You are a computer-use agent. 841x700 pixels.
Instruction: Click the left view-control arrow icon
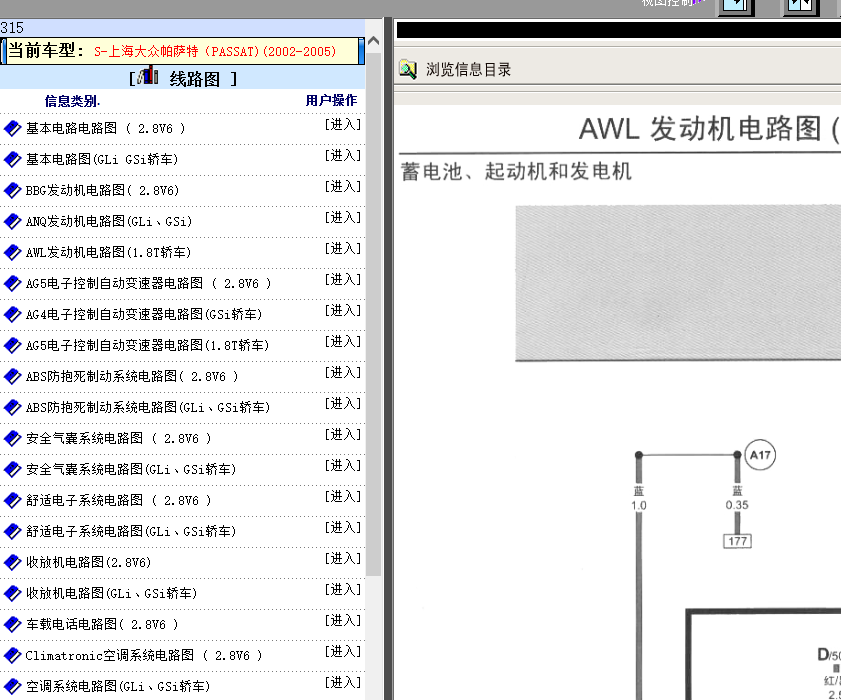735,6
